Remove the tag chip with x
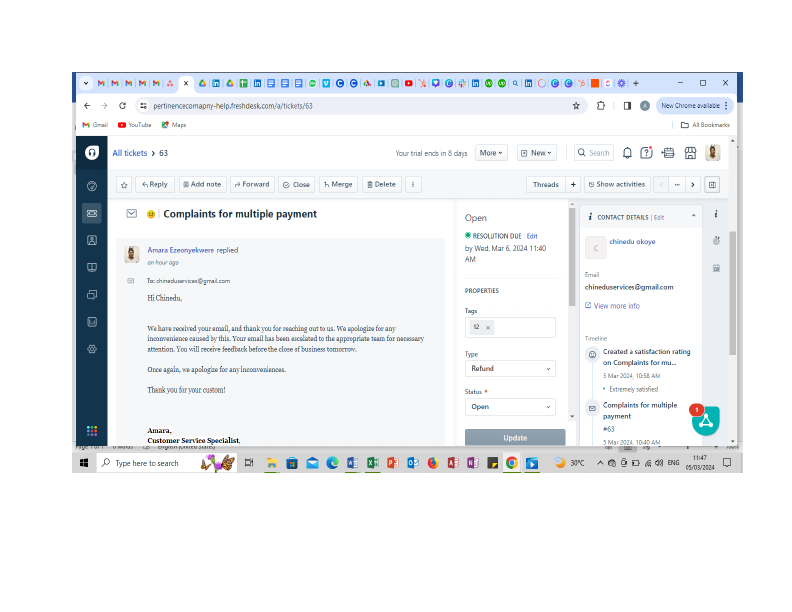Image resolution: width=792 pixels, height=612 pixels. [x=488, y=328]
